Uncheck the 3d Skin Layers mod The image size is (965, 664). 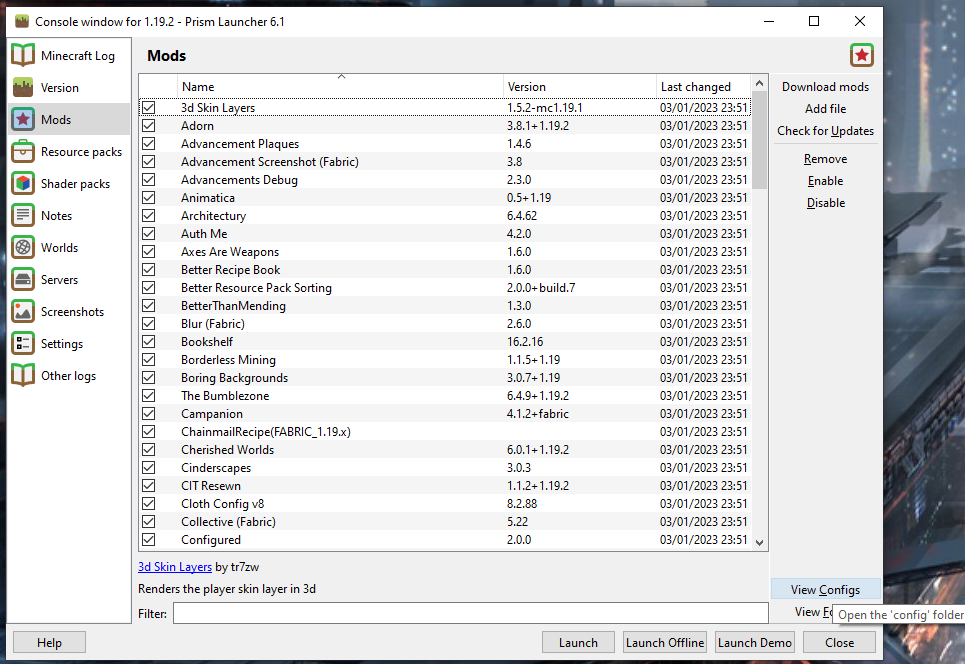pos(149,107)
